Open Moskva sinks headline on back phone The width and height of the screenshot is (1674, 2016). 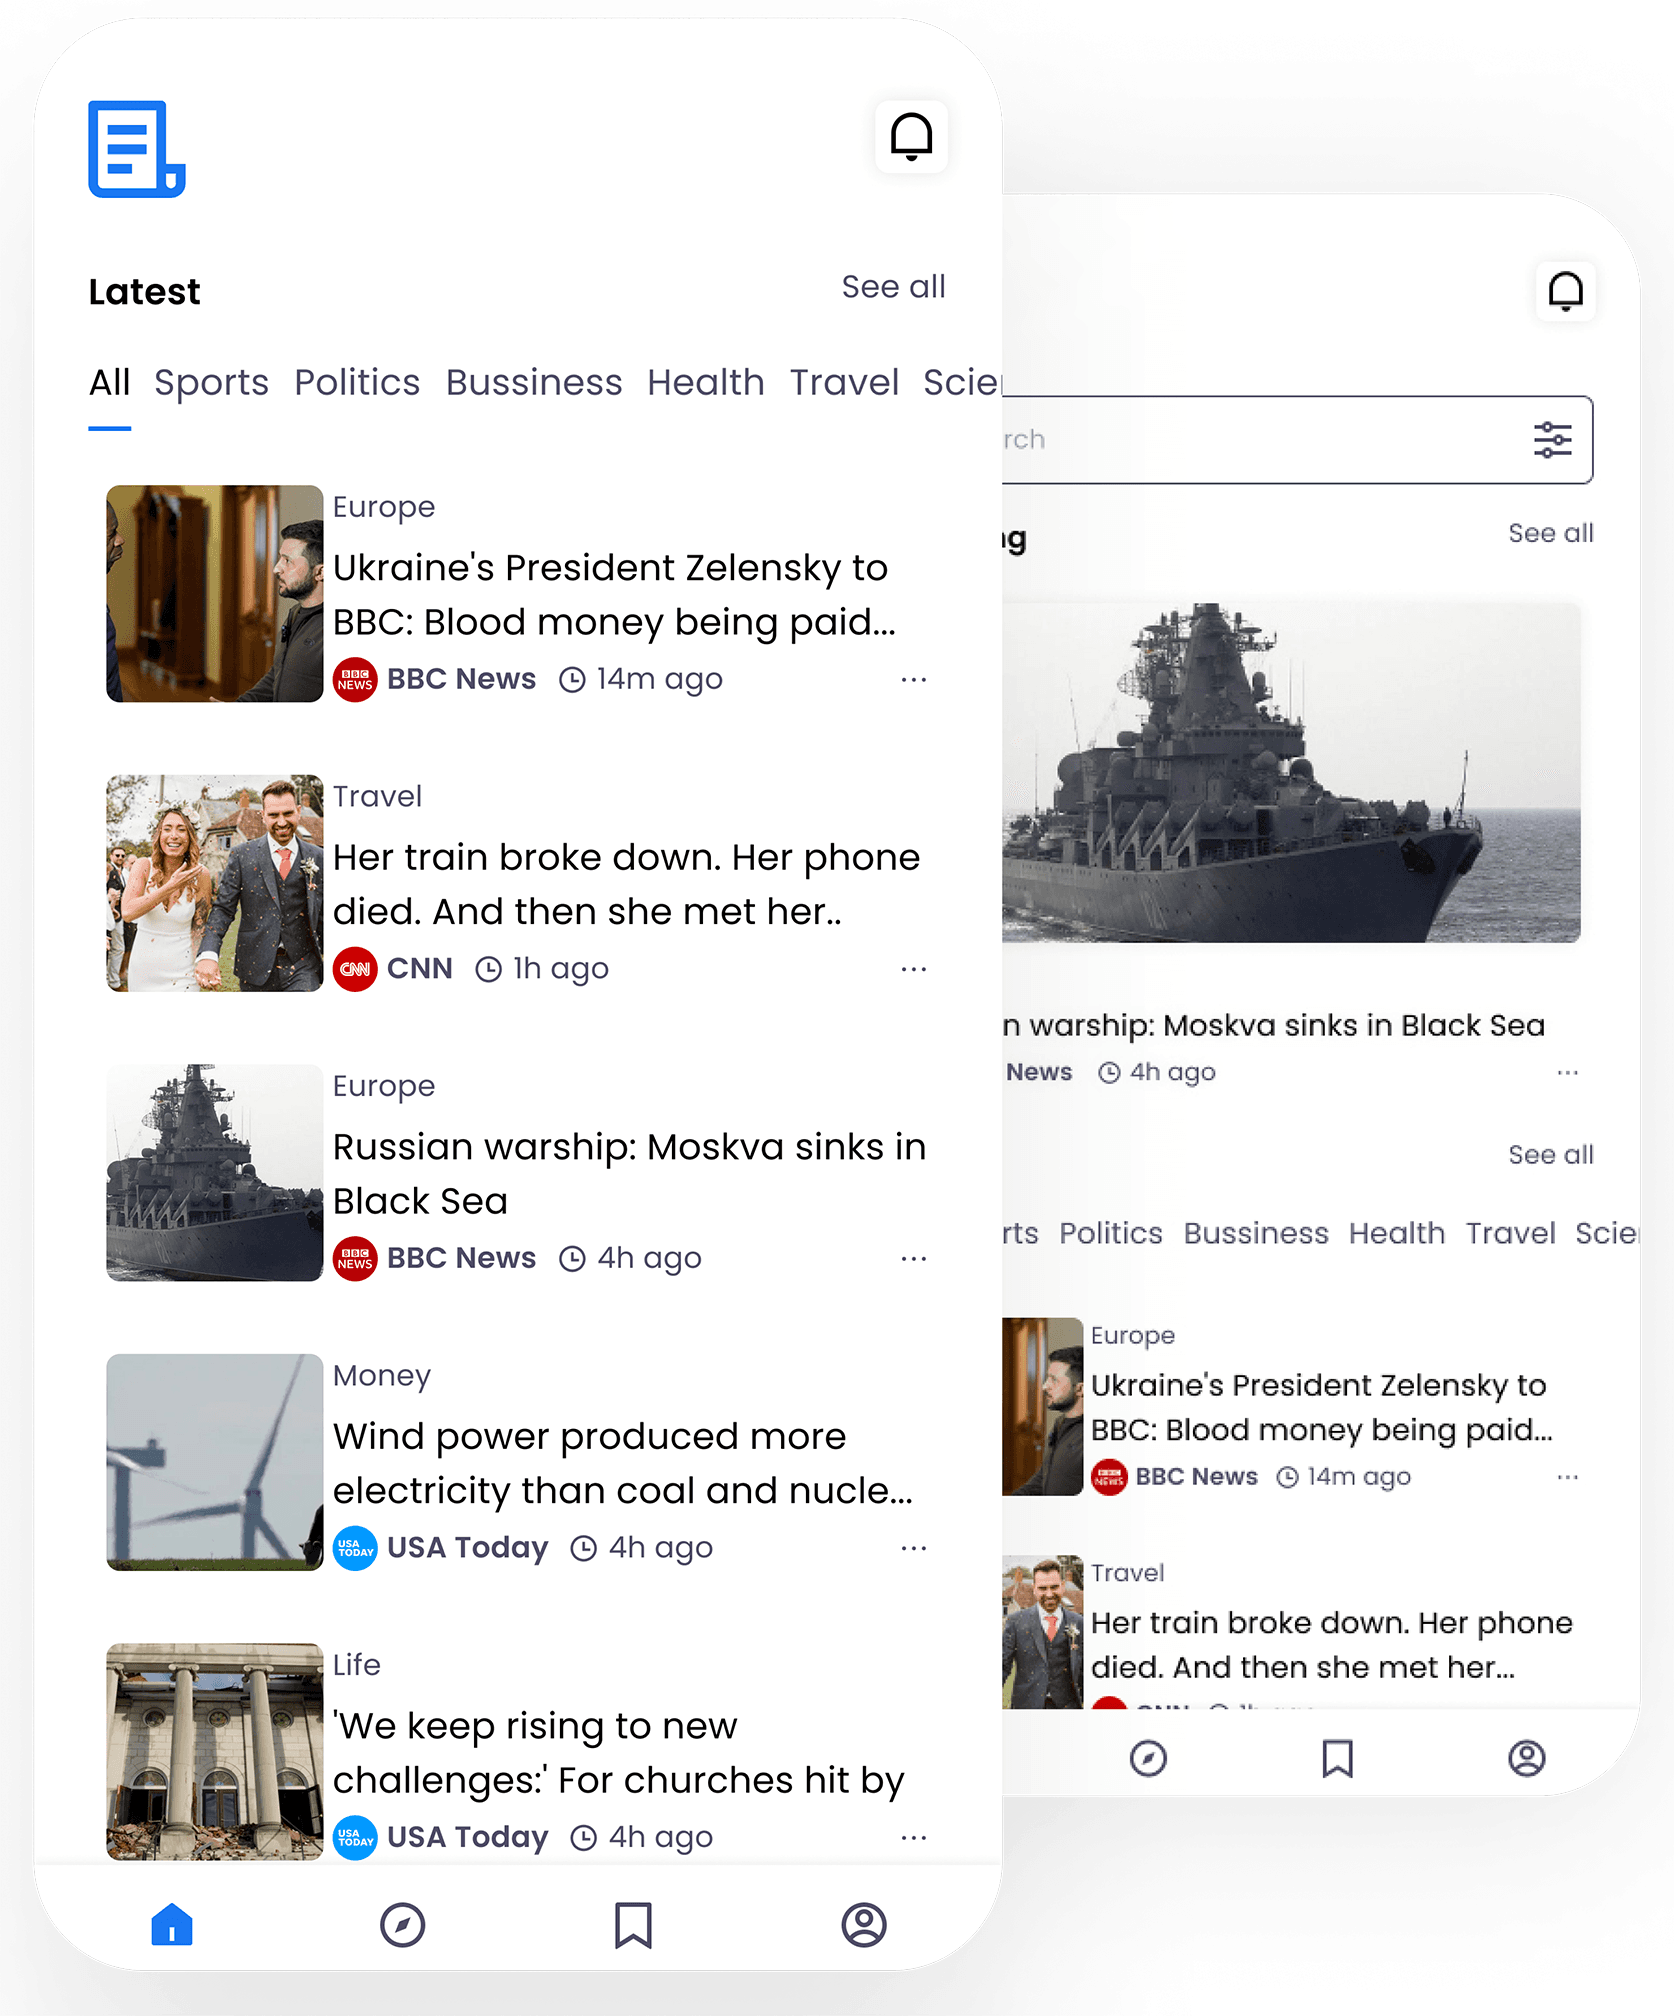click(x=1274, y=1026)
